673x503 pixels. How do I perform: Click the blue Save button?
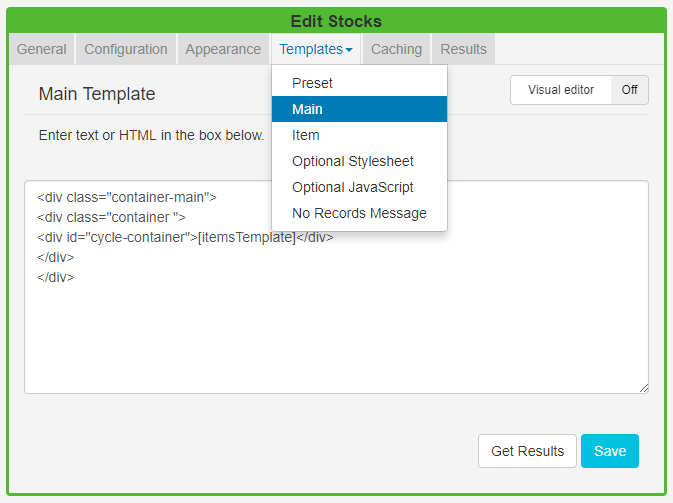610,451
